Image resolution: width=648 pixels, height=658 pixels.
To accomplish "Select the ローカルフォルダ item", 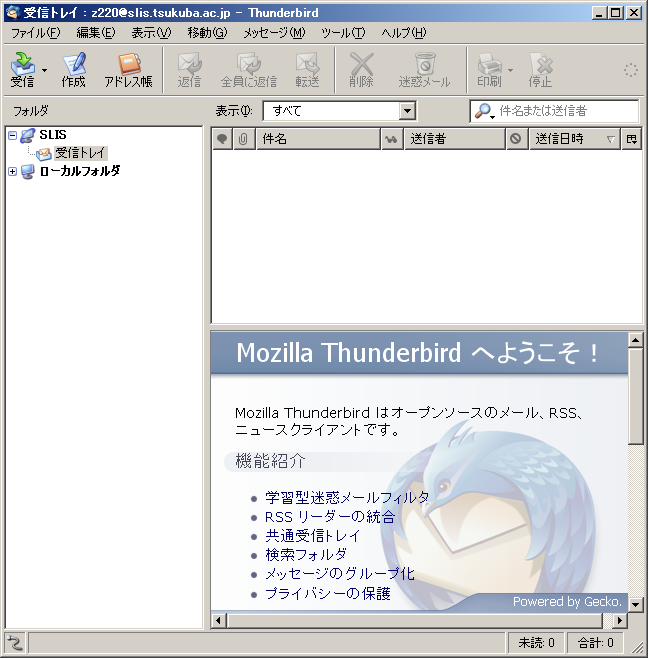I will point(80,171).
